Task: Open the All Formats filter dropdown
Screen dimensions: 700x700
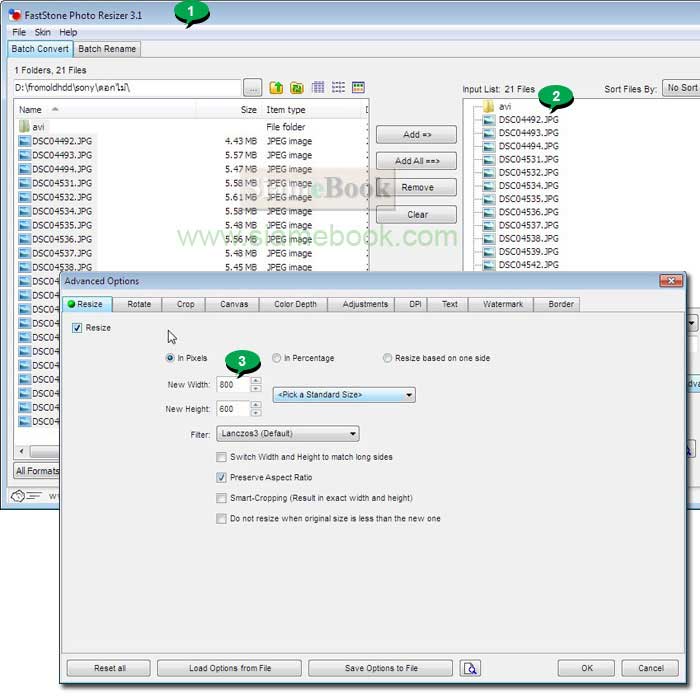Action: 37,471
